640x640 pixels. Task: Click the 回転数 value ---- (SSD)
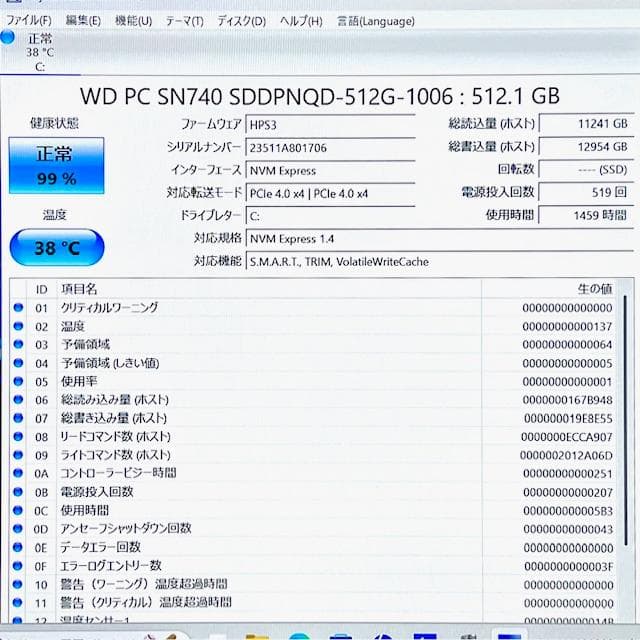pos(586,169)
